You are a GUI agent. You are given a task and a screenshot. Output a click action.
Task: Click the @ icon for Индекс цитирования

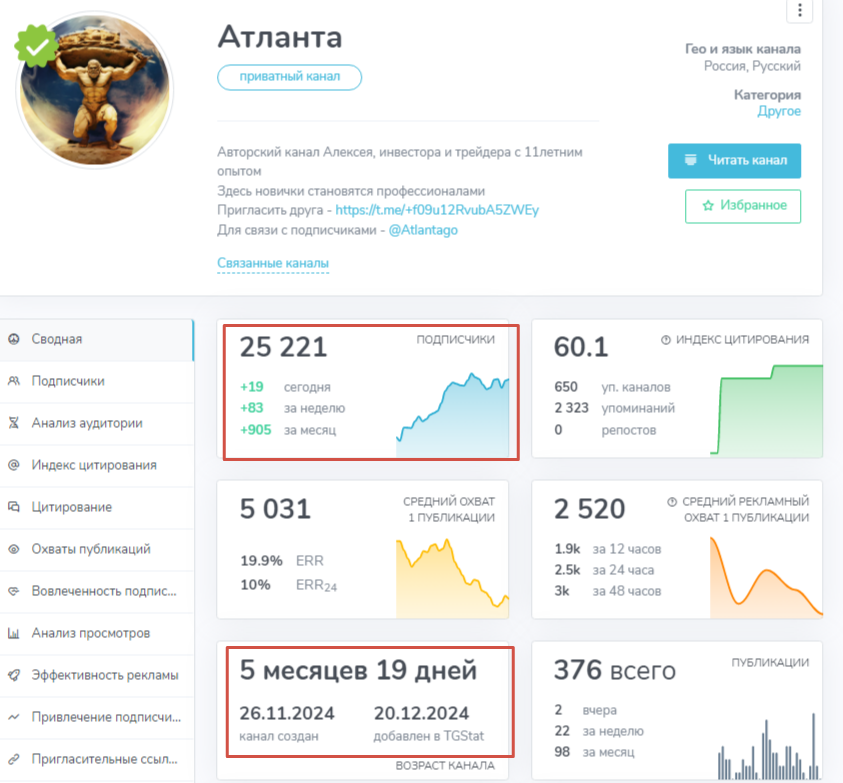pos(14,465)
